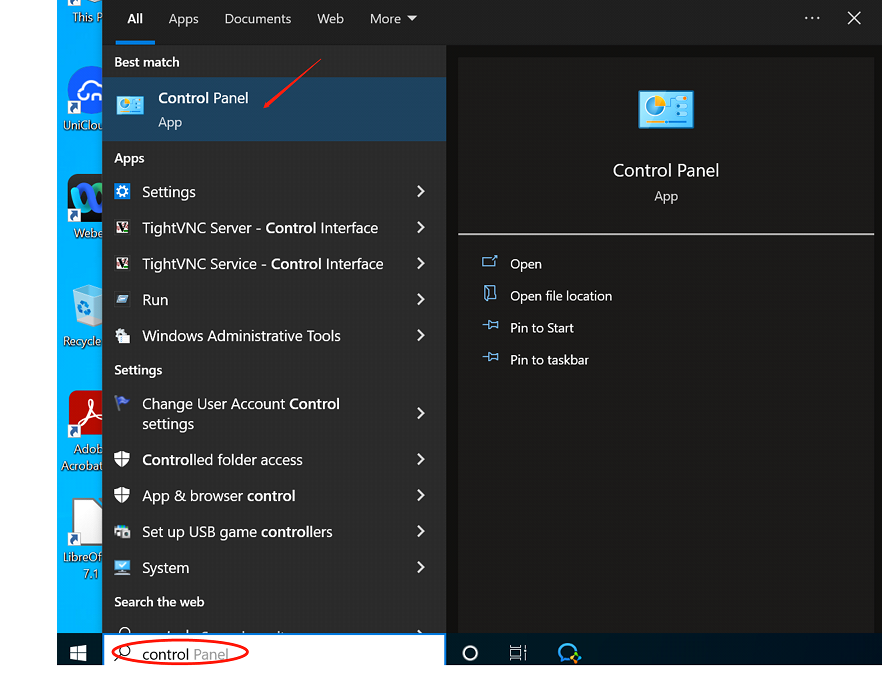Expand TightVNC Service Control Interface arrow
The height and width of the screenshot is (683, 882).
421,264
